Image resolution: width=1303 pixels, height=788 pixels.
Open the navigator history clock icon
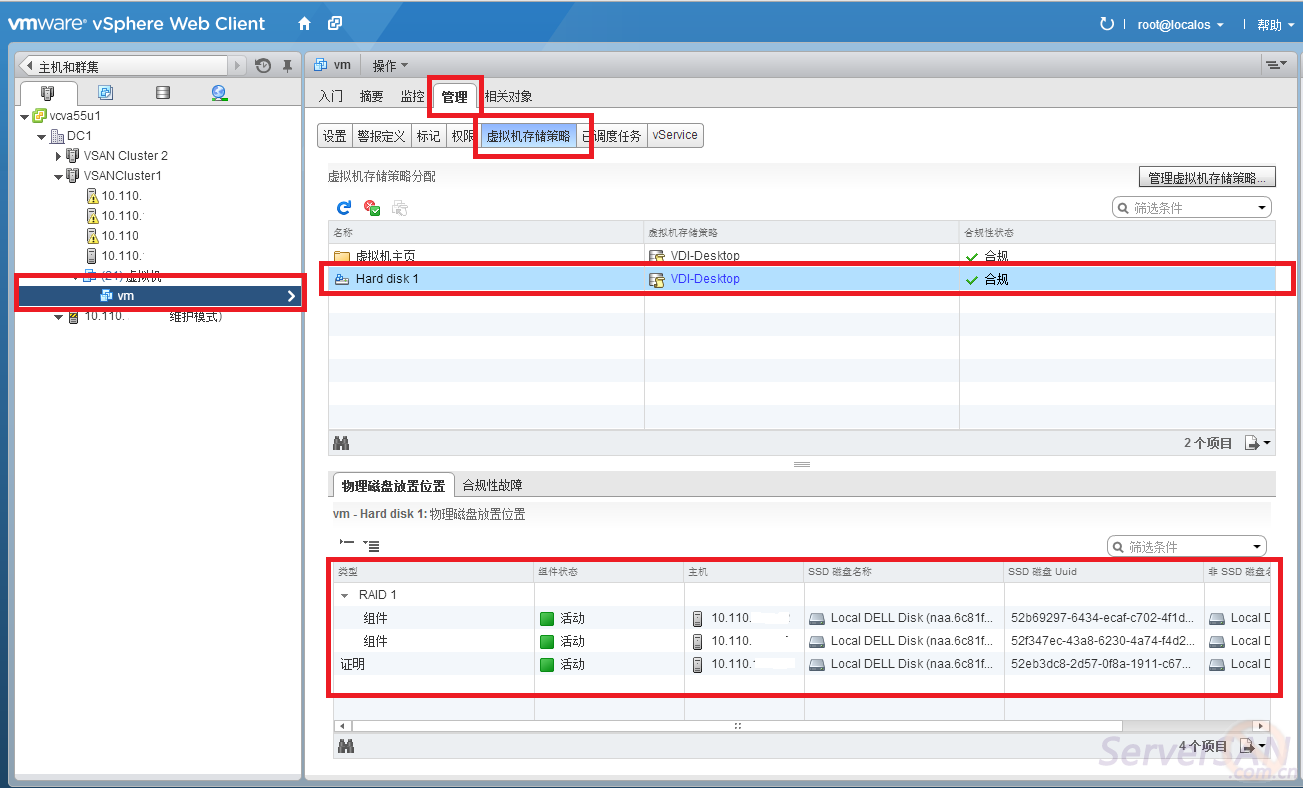(263, 66)
